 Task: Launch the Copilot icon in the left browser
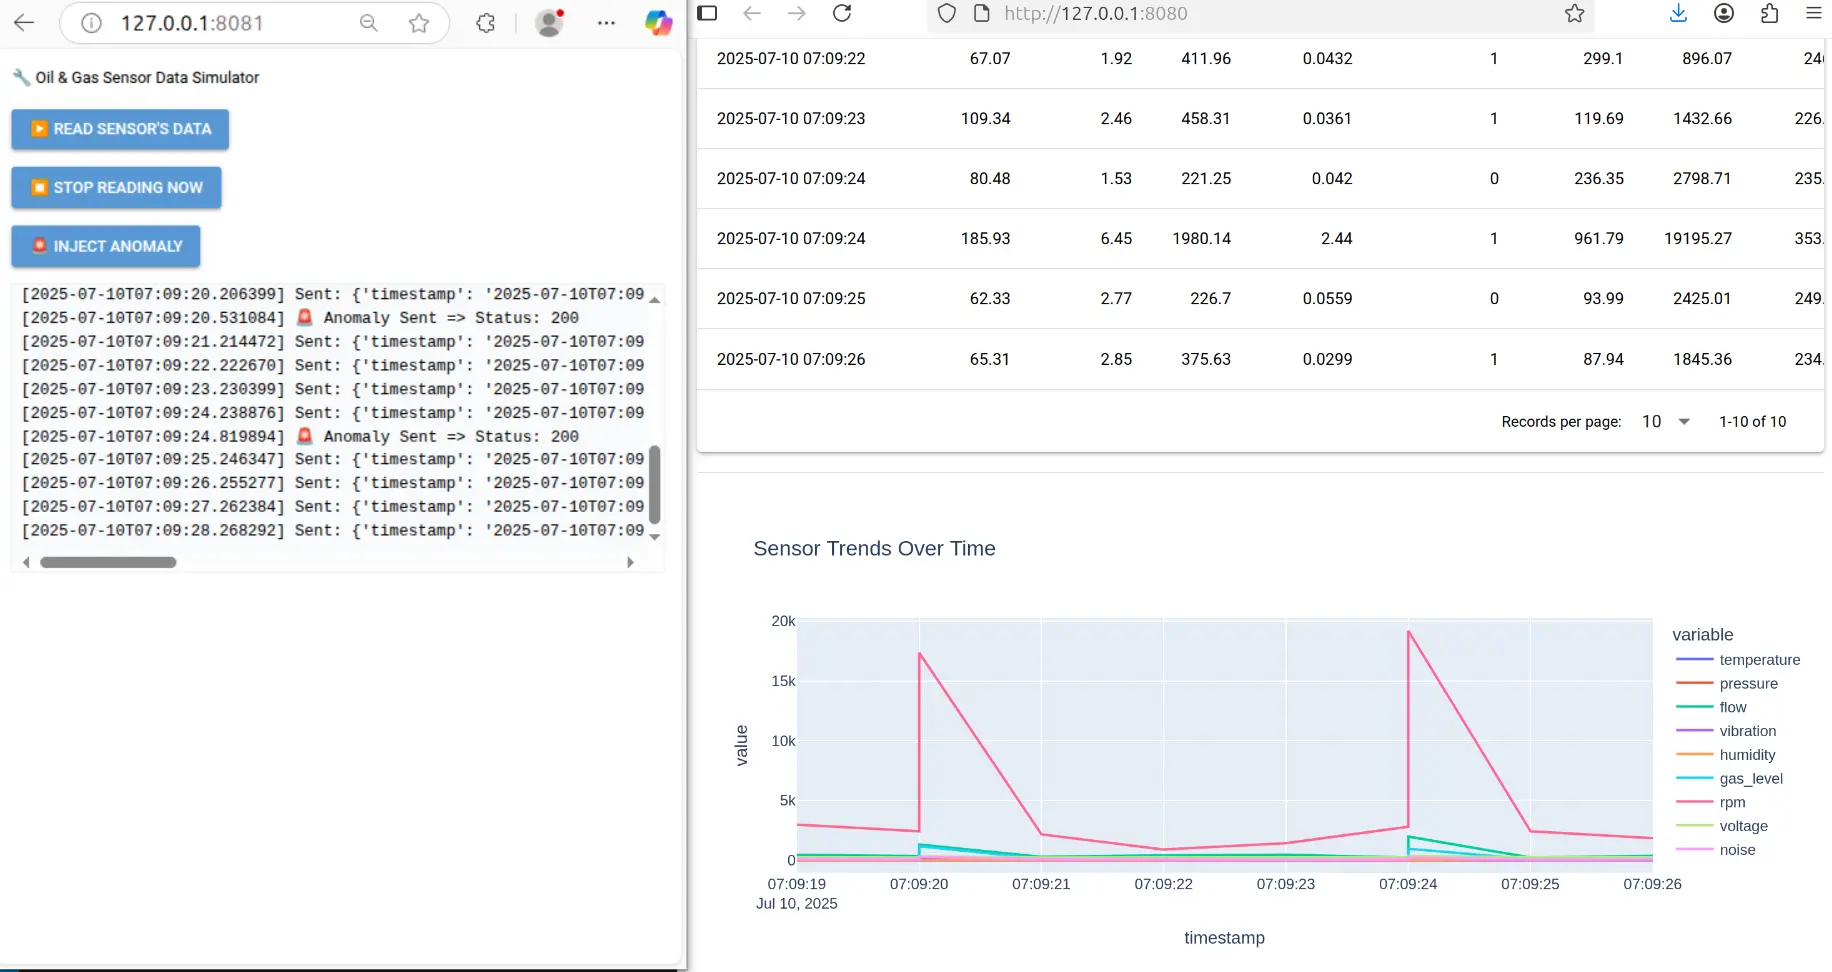point(658,23)
